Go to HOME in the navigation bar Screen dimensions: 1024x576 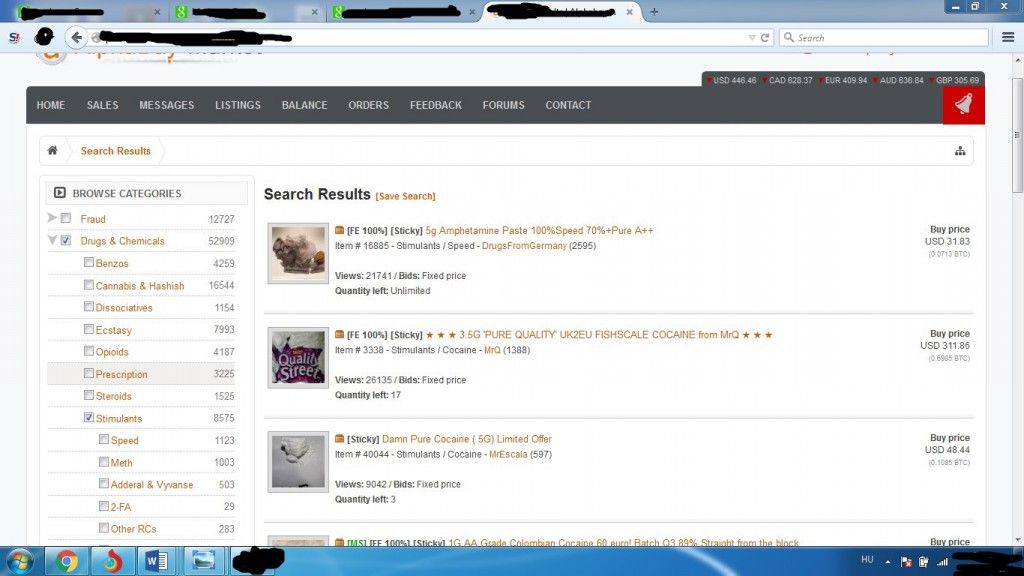tap(51, 105)
